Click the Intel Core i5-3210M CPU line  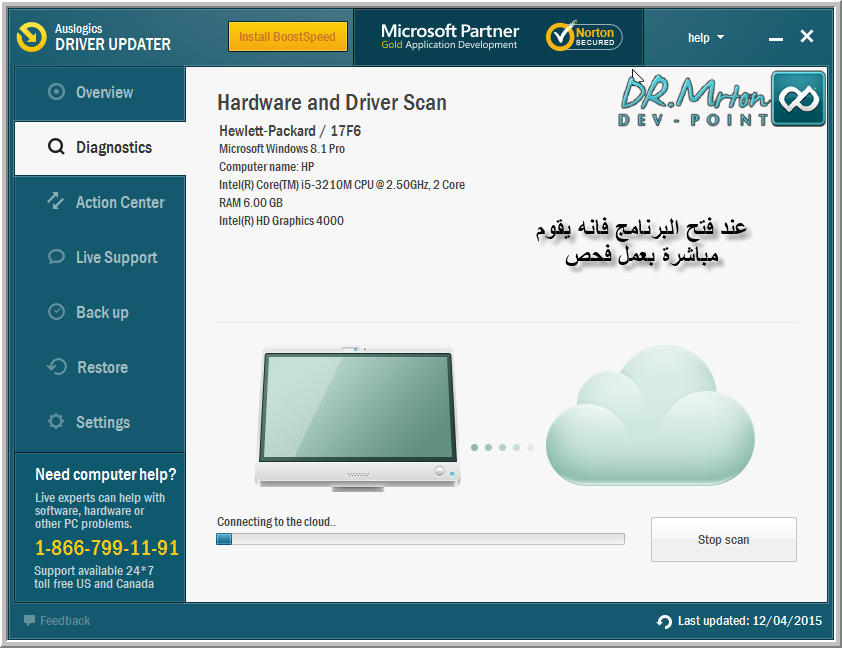pyautogui.click(x=342, y=185)
